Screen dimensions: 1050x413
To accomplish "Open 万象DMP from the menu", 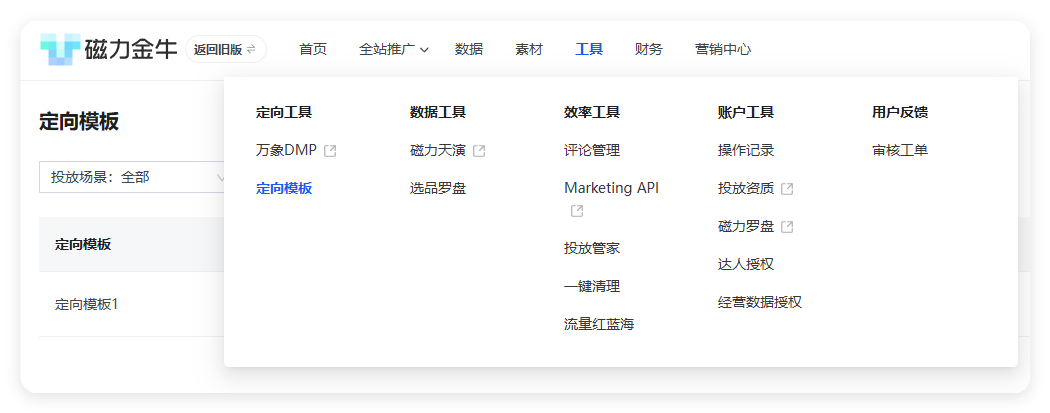I will point(286,151).
